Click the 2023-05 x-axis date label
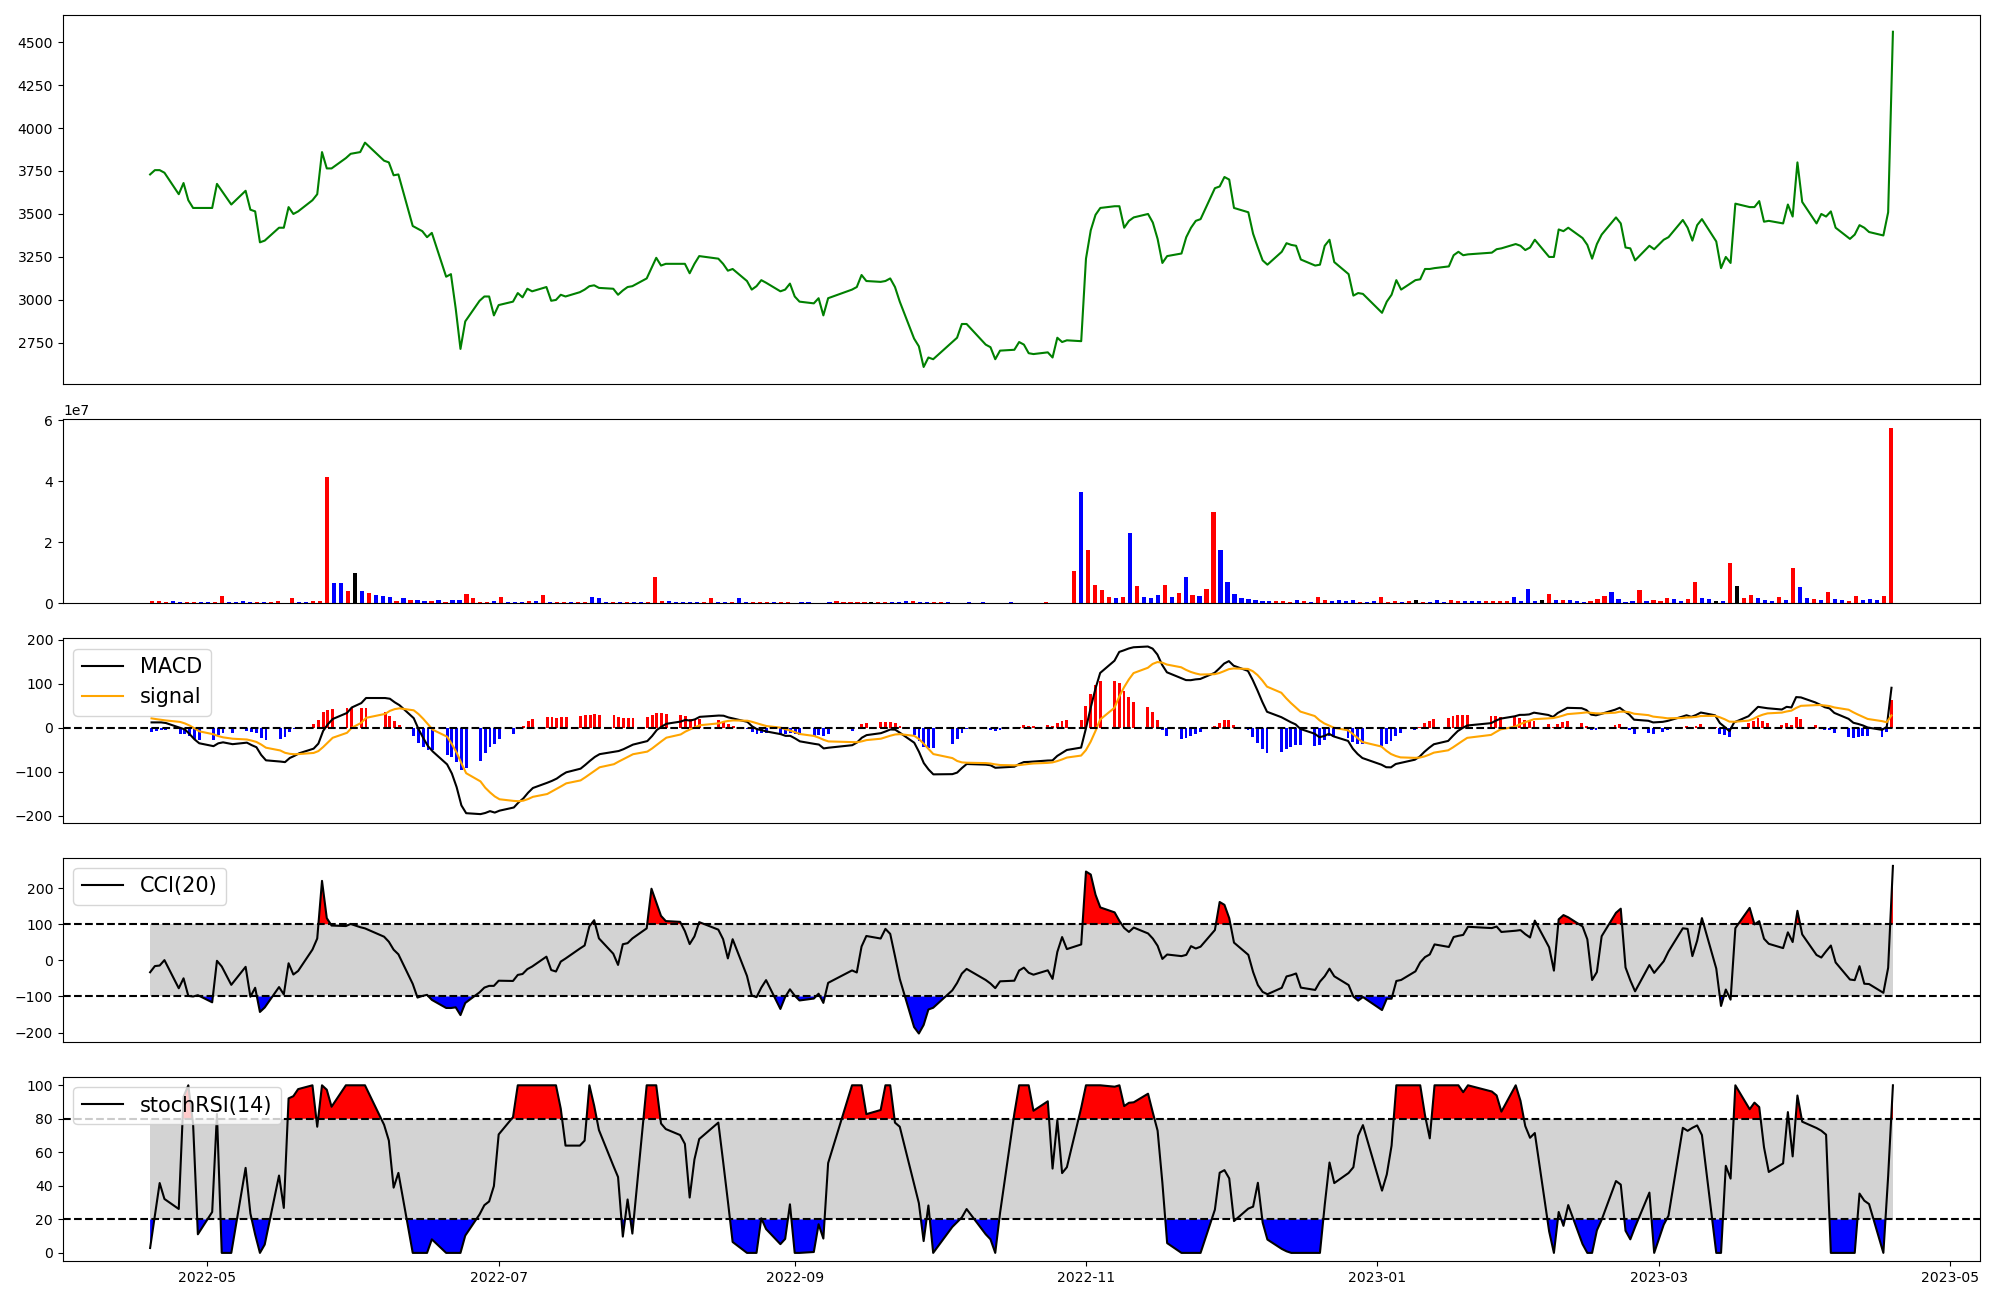 (x=1951, y=1277)
